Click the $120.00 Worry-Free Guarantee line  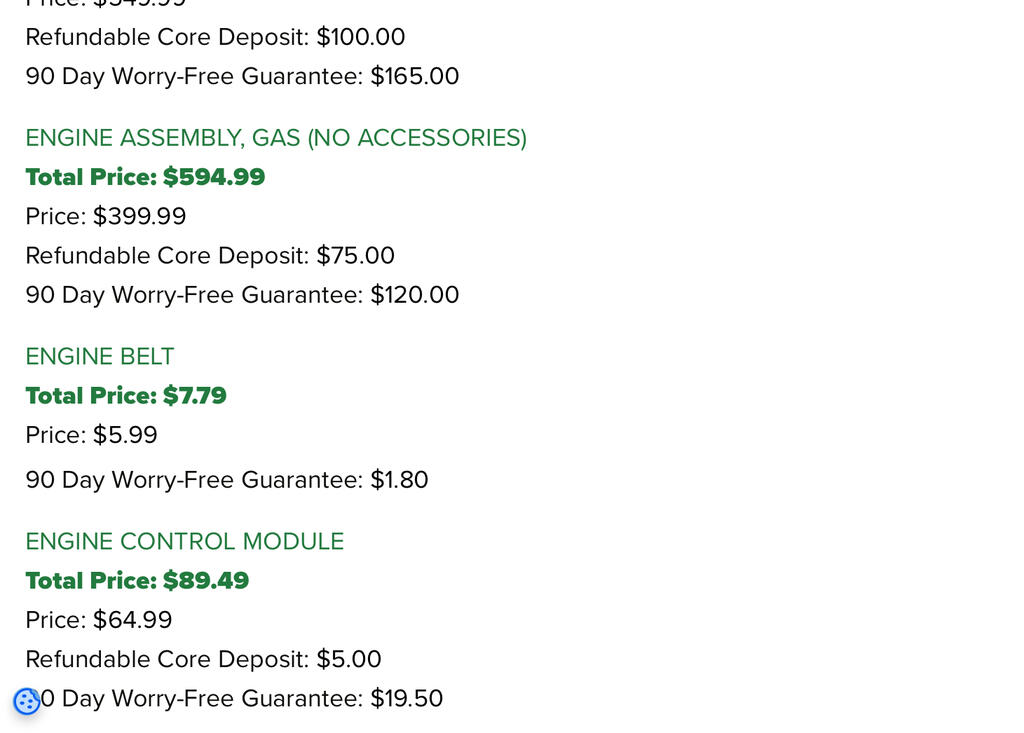point(242,295)
